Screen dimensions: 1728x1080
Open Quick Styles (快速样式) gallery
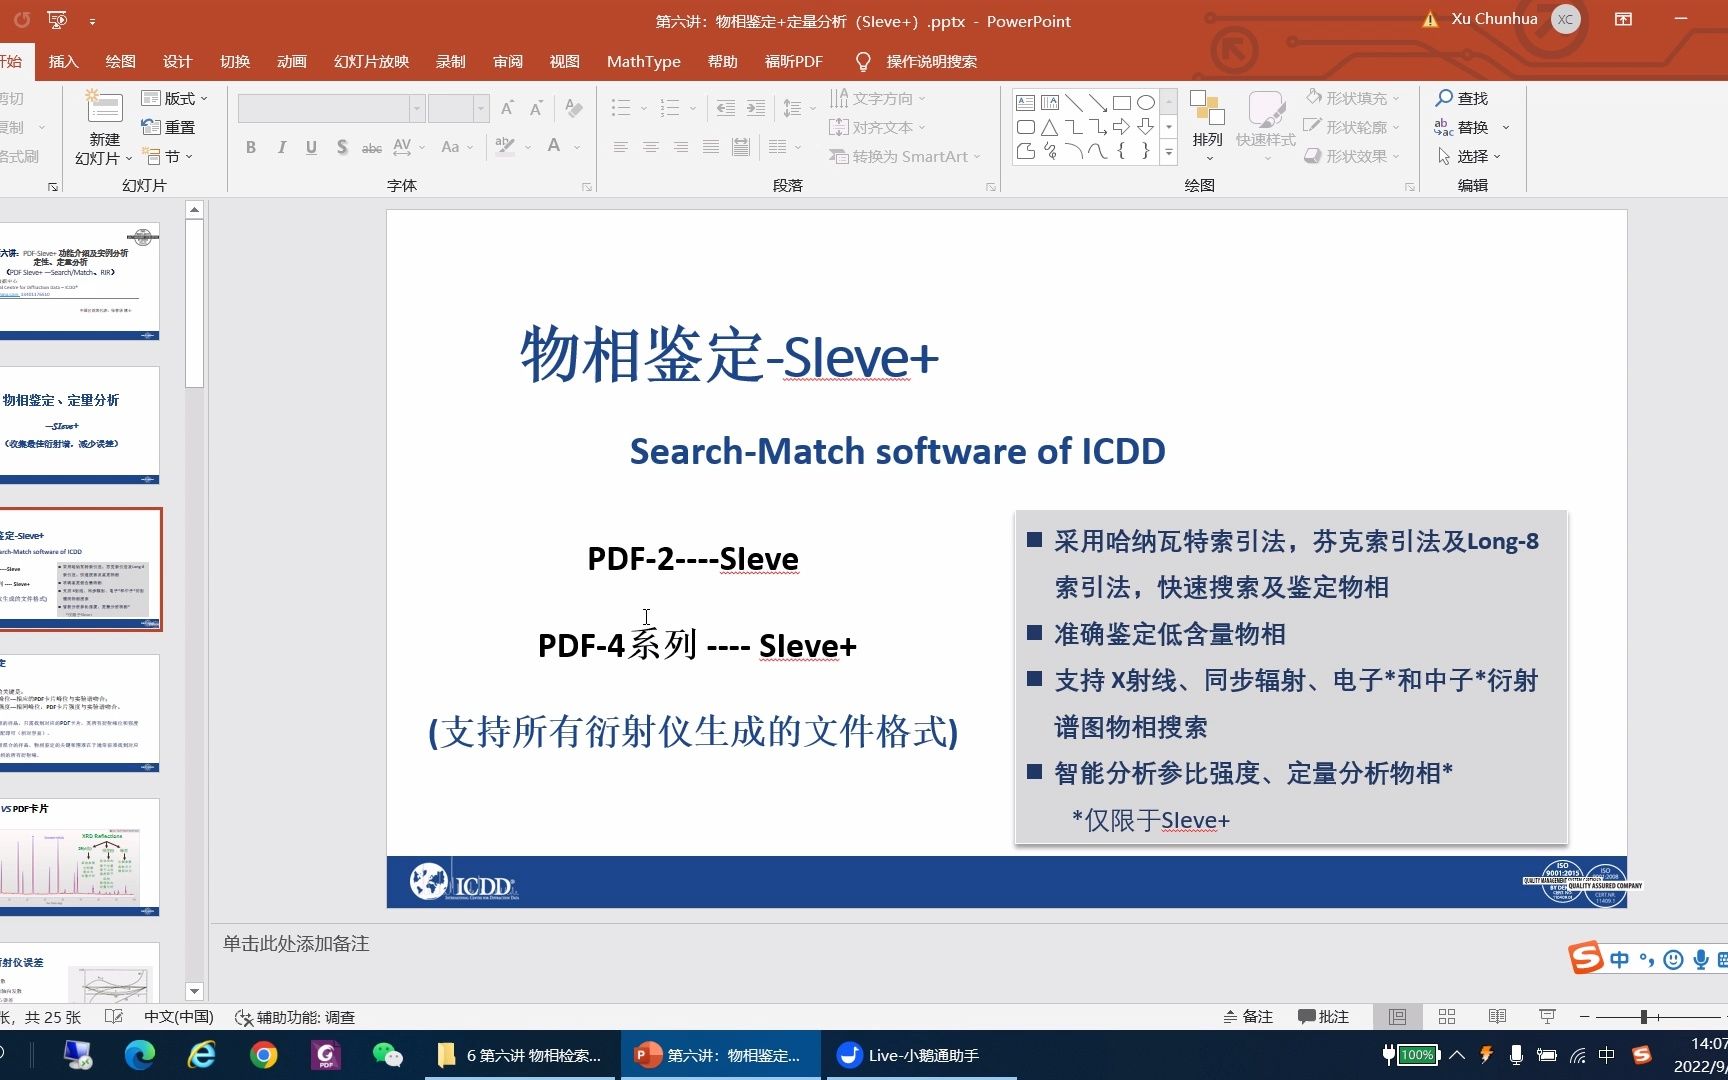[1265, 126]
